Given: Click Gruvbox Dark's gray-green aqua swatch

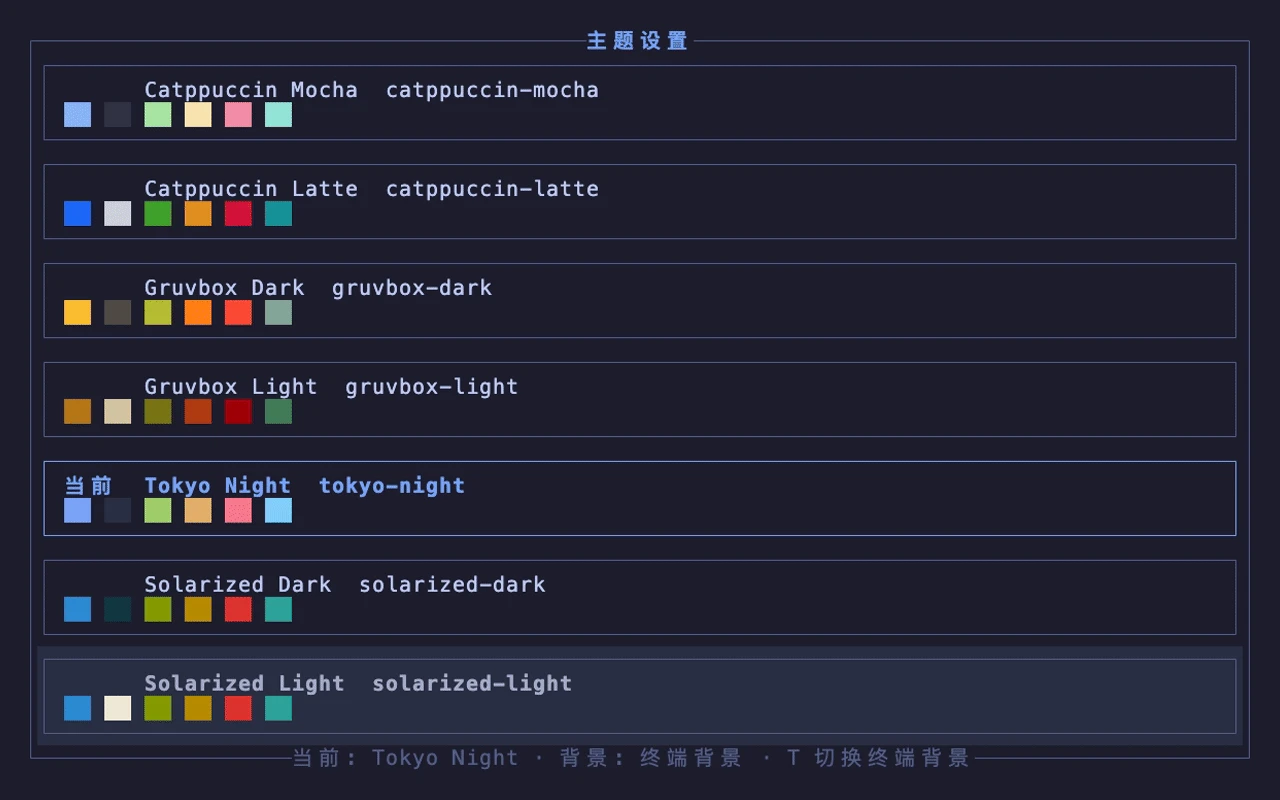Looking at the screenshot, I should tap(278, 313).
